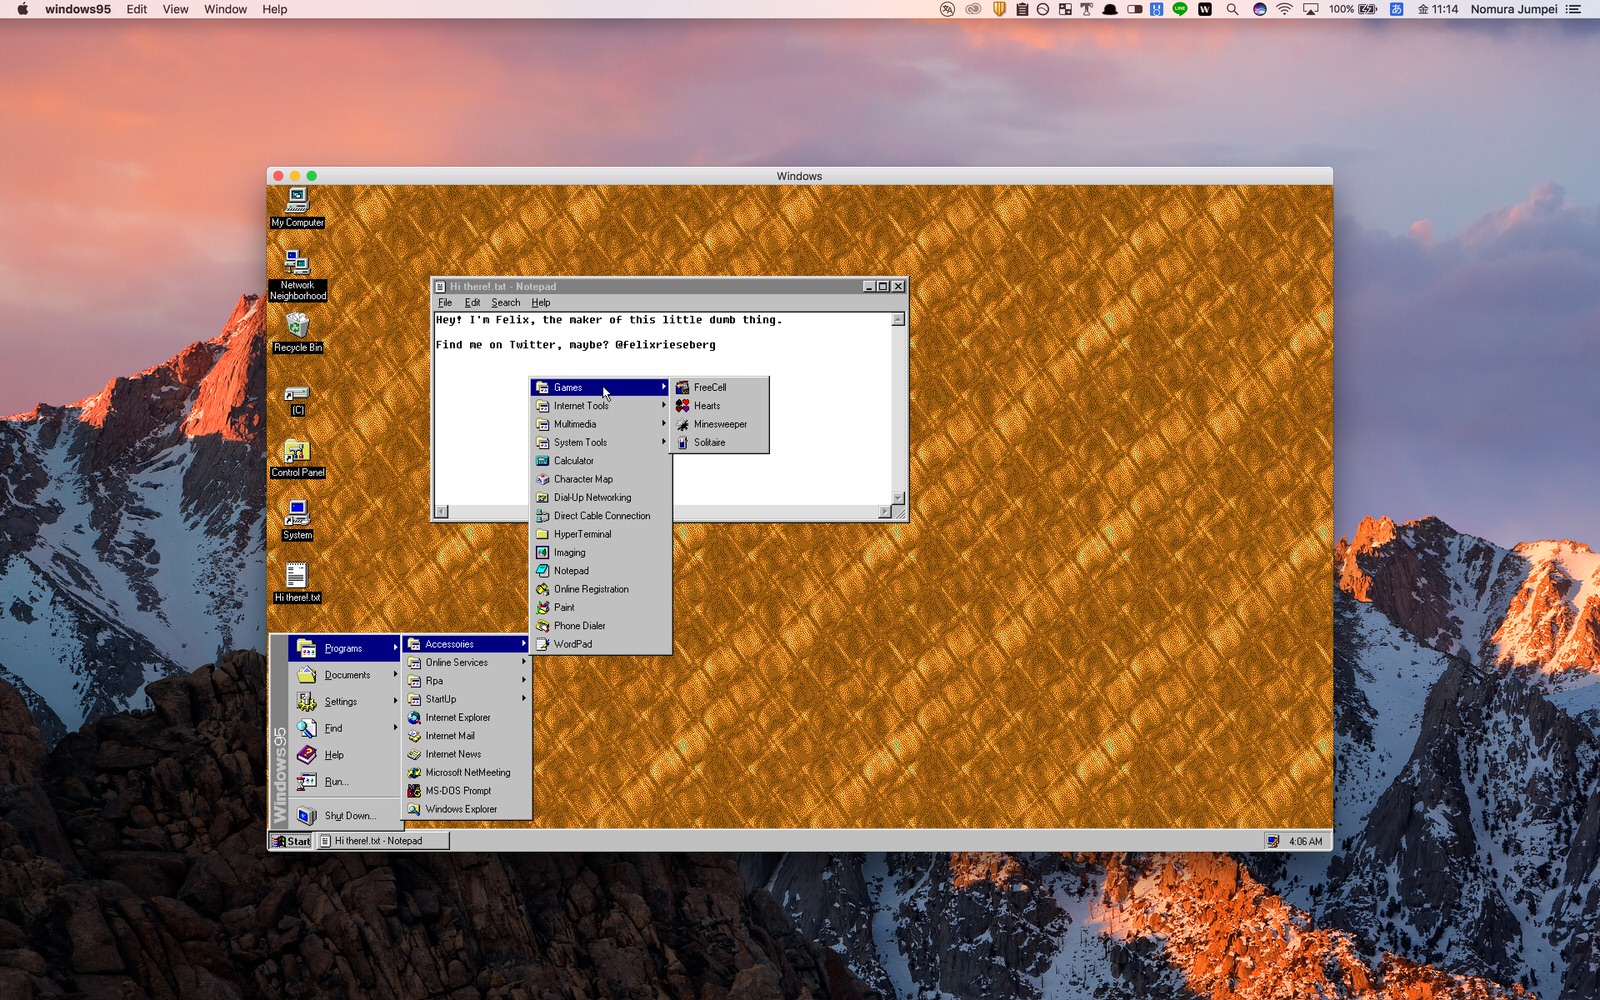Open Notepad Edit menu

pyautogui.click(x=472, y=303)
